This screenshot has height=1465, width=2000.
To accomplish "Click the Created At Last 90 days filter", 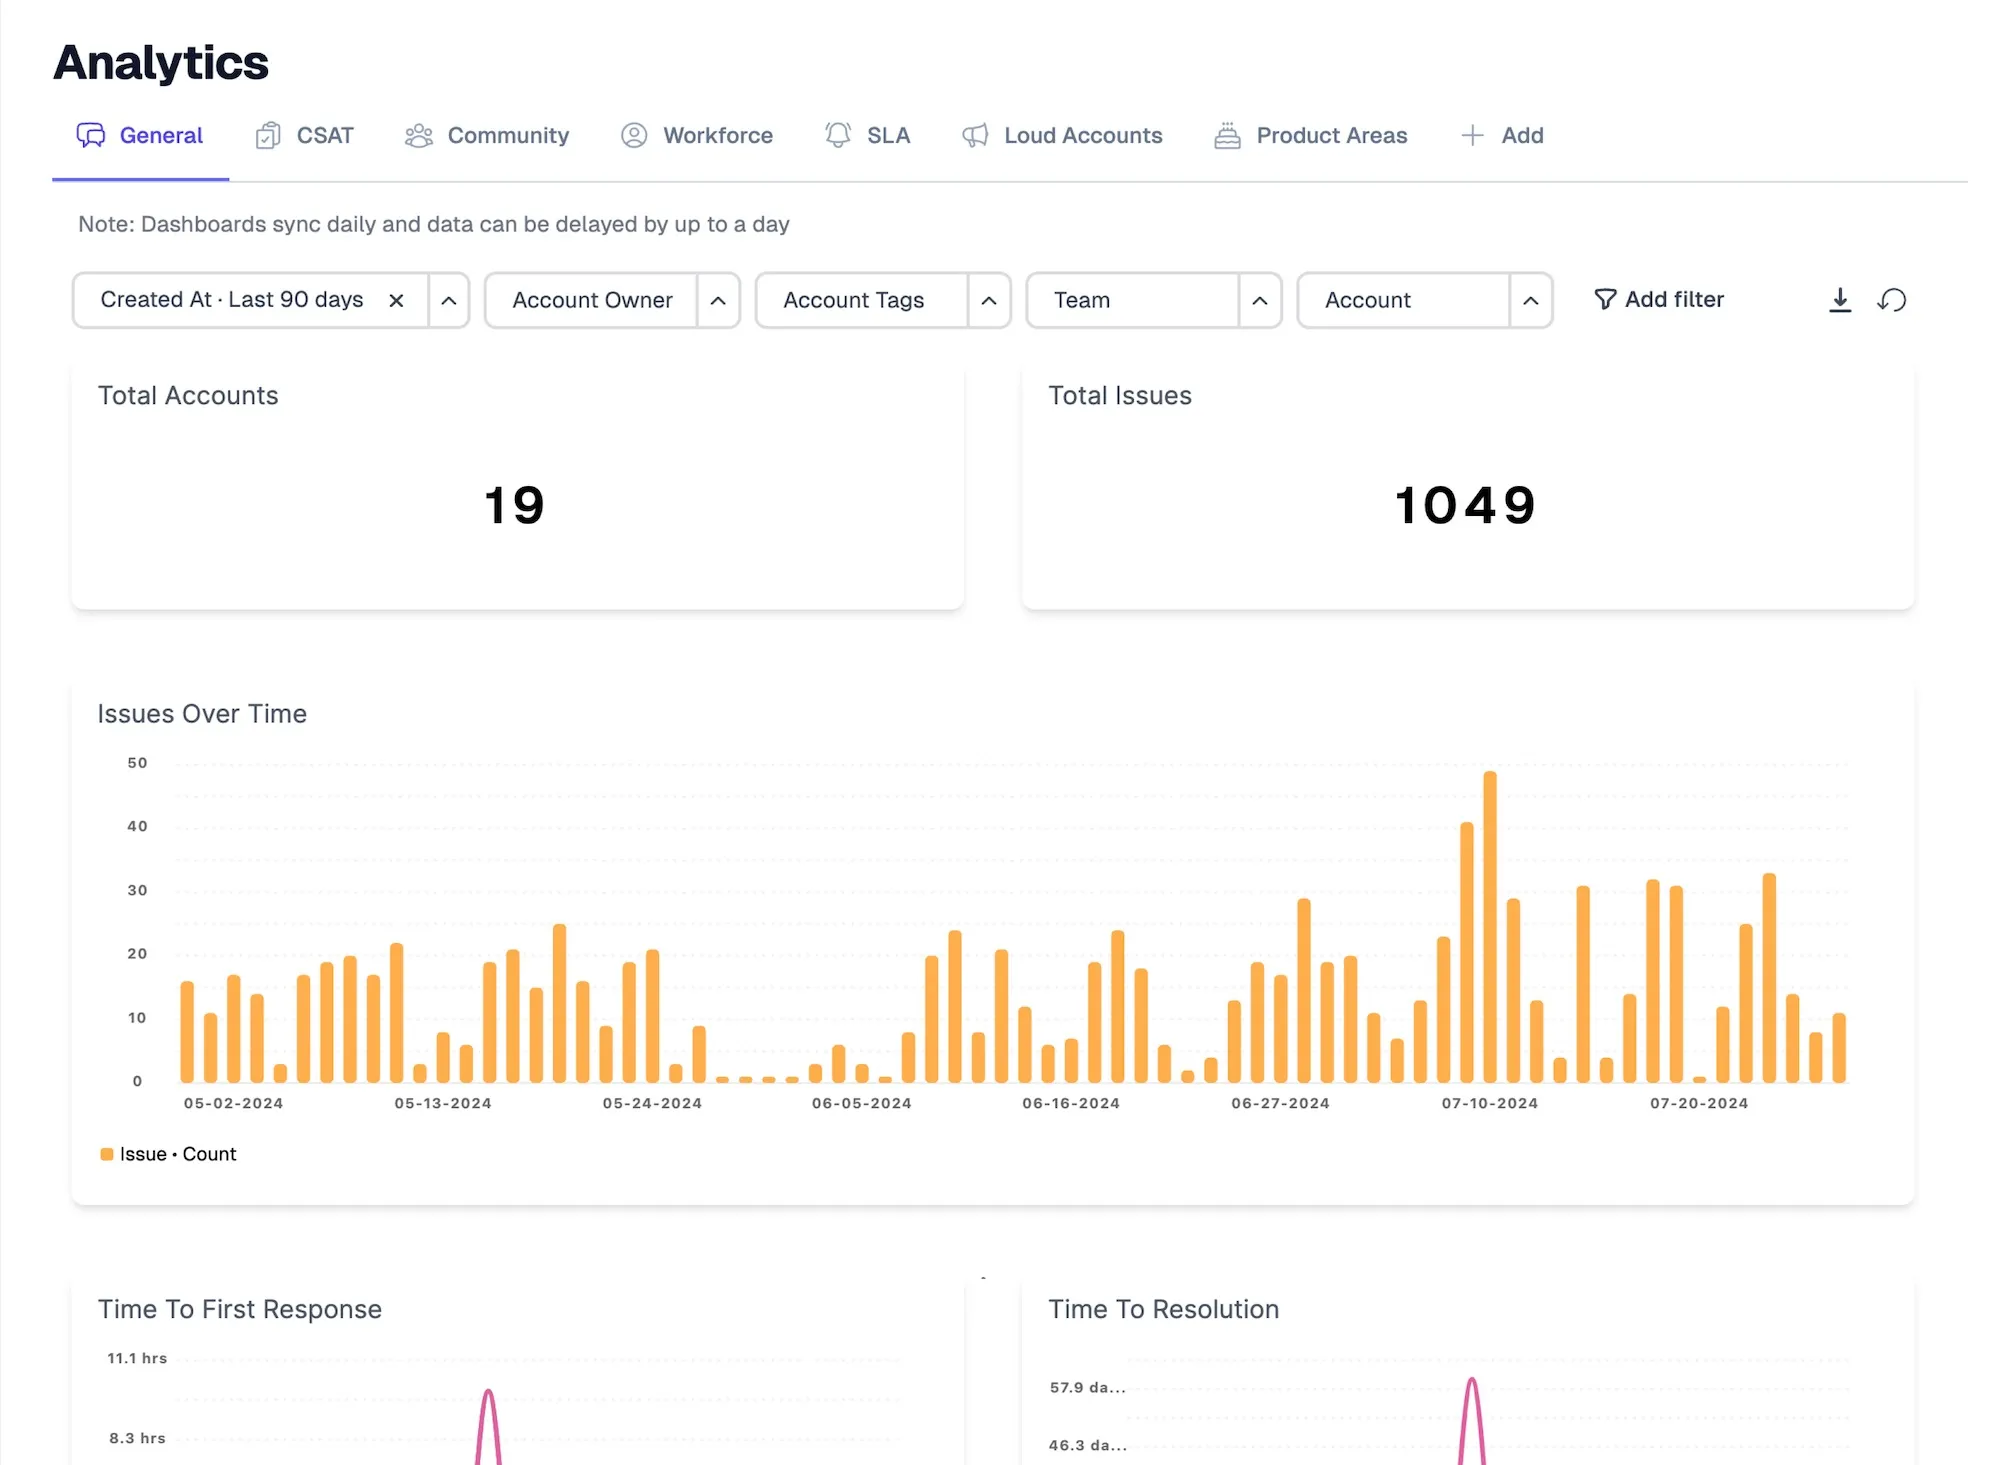I will click(x=232, y=300).
